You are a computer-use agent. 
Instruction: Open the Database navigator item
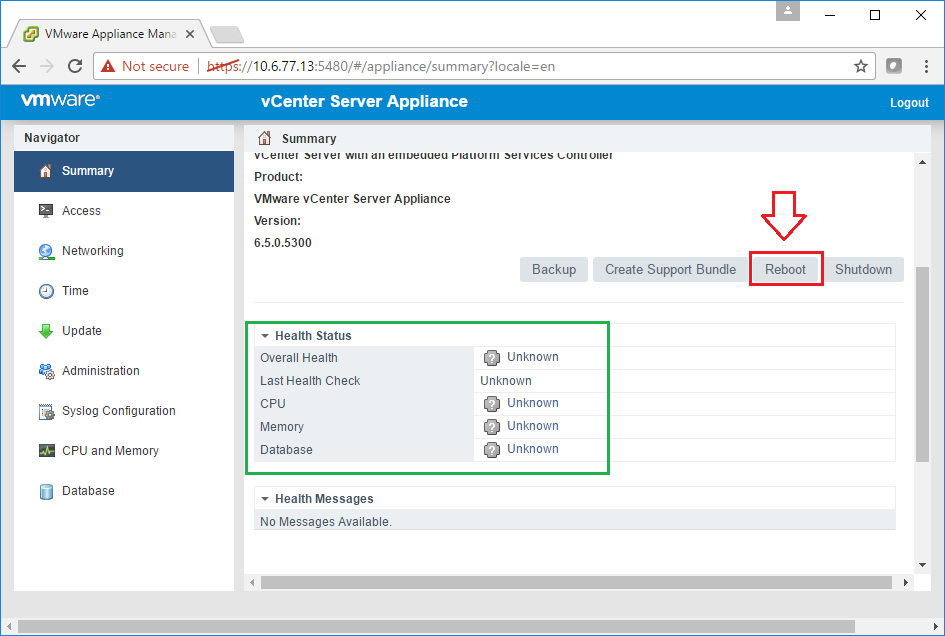click(x=124, y=491)
